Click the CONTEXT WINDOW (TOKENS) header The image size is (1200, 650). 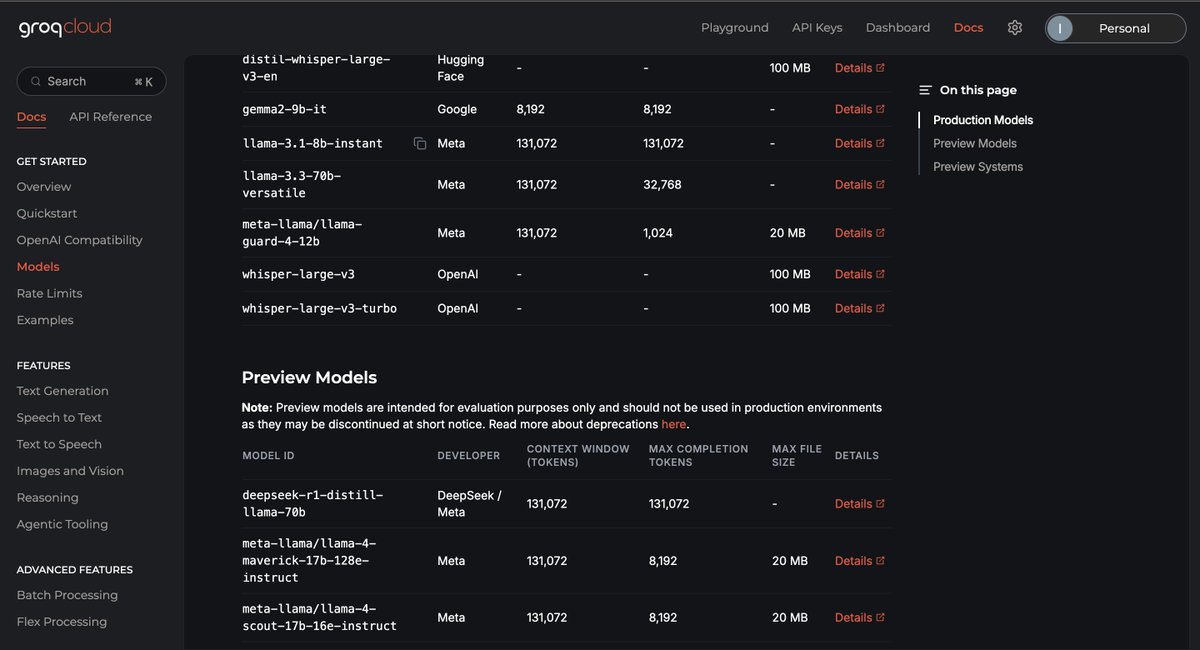point(578,456)
